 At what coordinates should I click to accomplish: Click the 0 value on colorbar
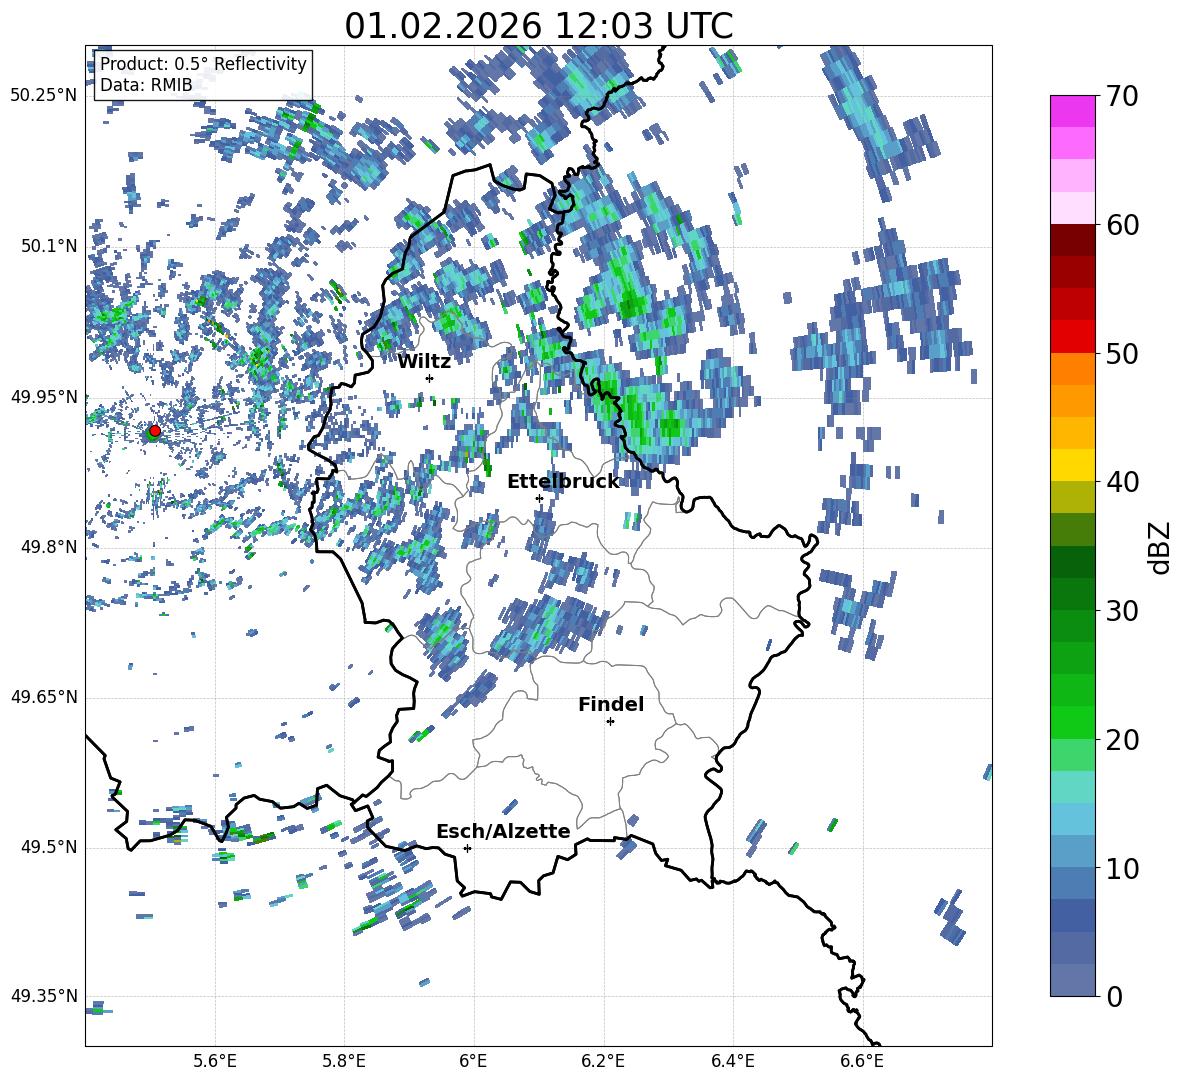(x=1114, y=996)
